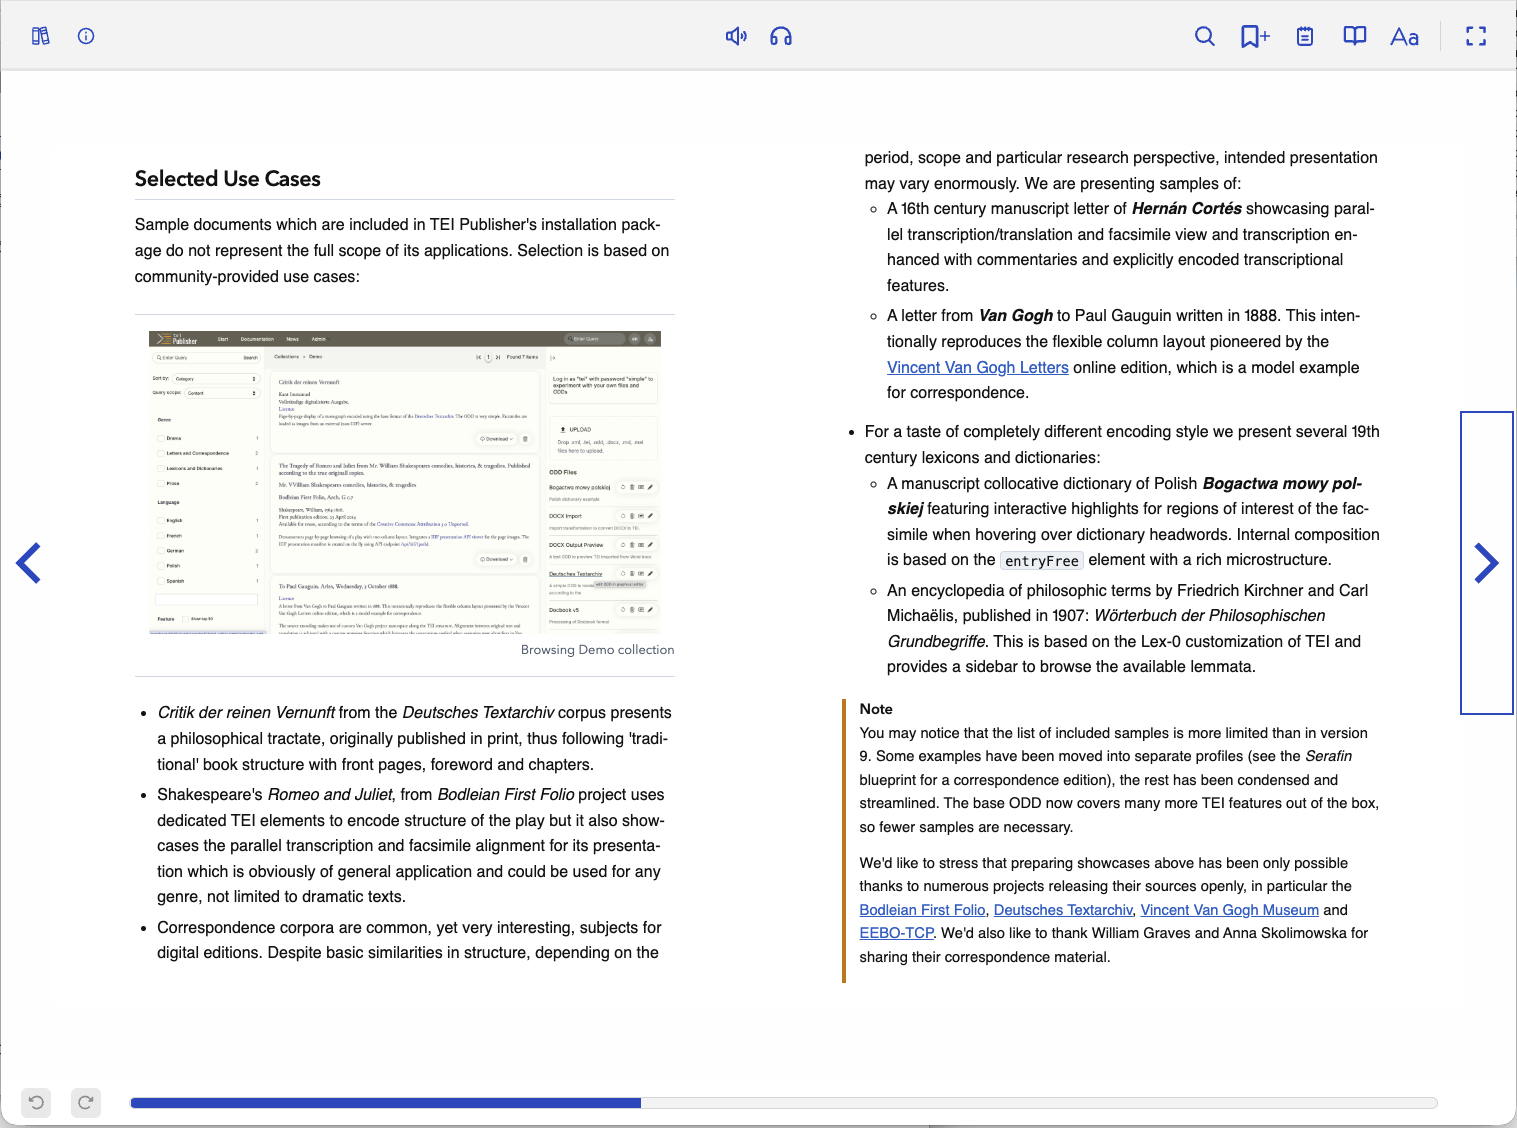The width and height of the screenshot is (1517, 1128).
Task: Click the 'Selected Use Cases' heading
Action: pos(228,179)
